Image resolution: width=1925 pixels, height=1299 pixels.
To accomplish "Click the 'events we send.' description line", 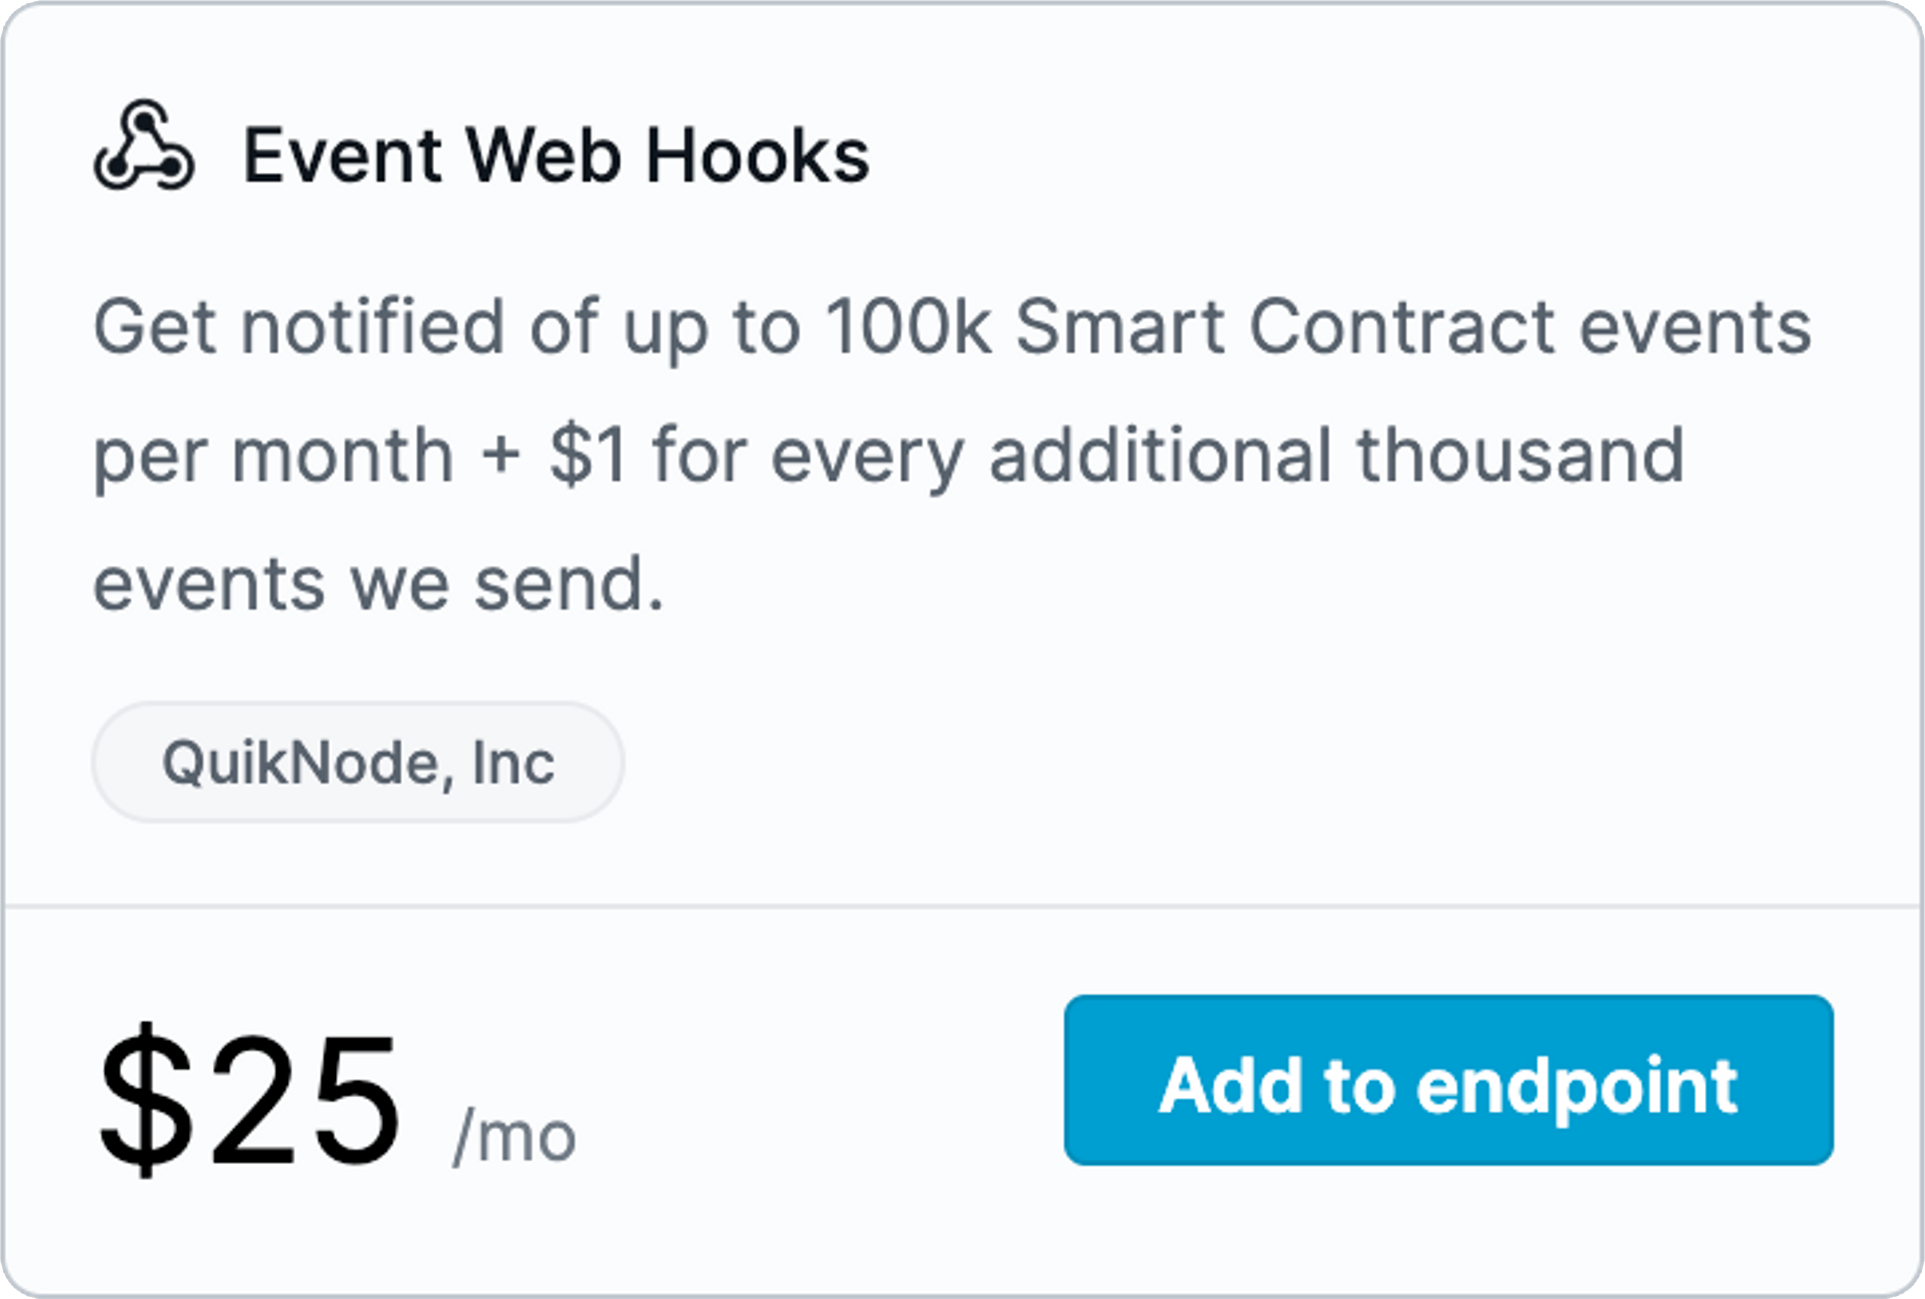I will coord(379,584).
